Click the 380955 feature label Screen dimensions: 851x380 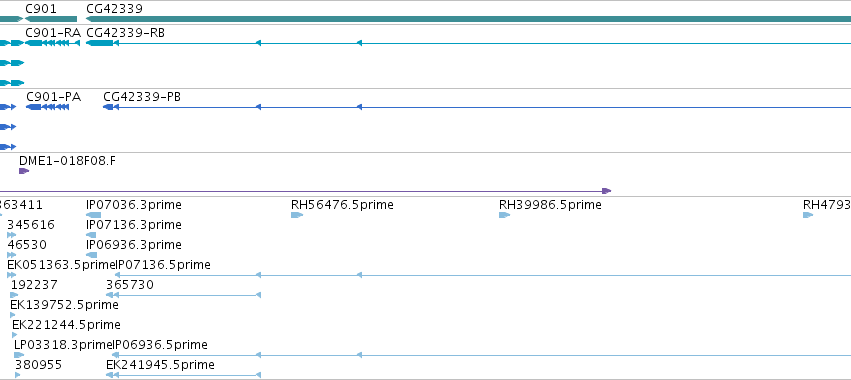(x=38, y=364)
